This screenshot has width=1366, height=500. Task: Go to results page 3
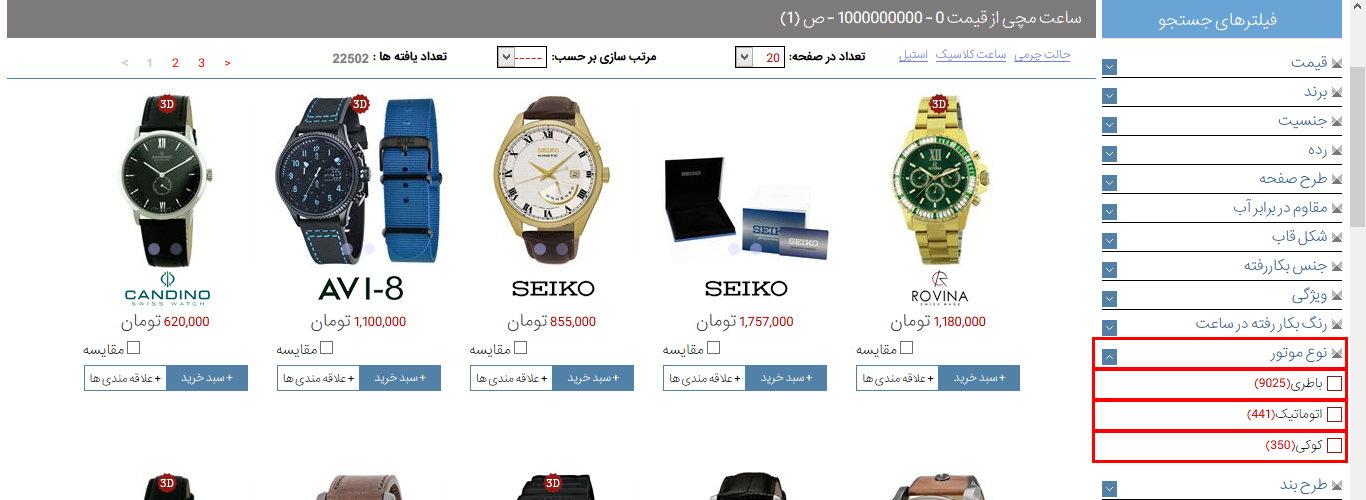201,63
